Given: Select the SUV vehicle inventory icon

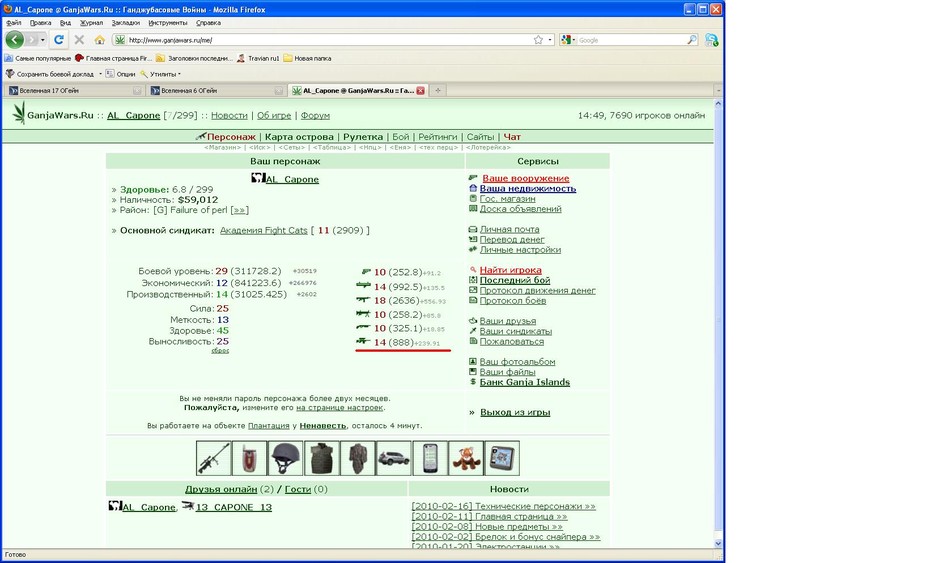Looking at the screenshot, I should 394,458.
